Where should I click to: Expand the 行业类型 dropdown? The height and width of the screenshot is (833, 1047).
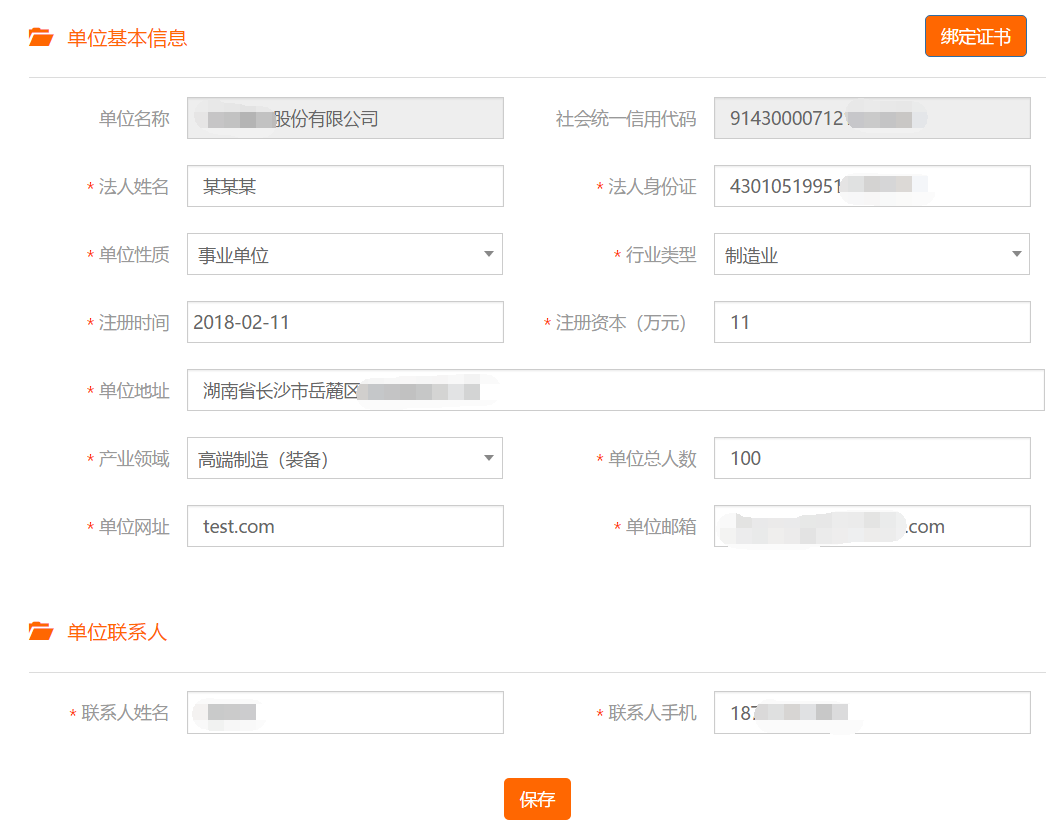tap(871, 254)
